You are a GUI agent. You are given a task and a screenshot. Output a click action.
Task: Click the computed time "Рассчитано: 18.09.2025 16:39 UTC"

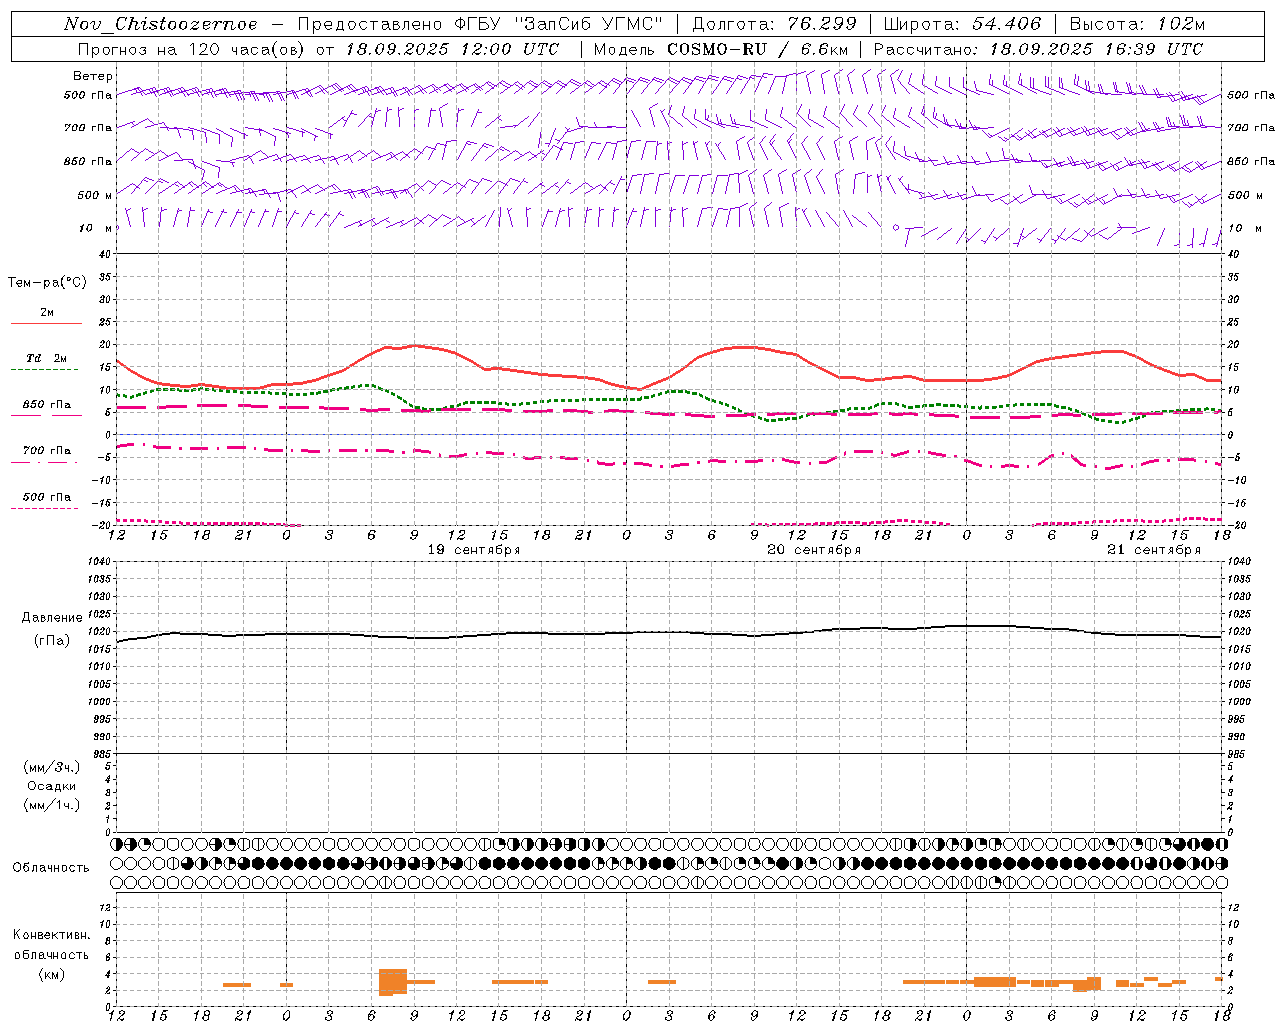coord(1038,49)
